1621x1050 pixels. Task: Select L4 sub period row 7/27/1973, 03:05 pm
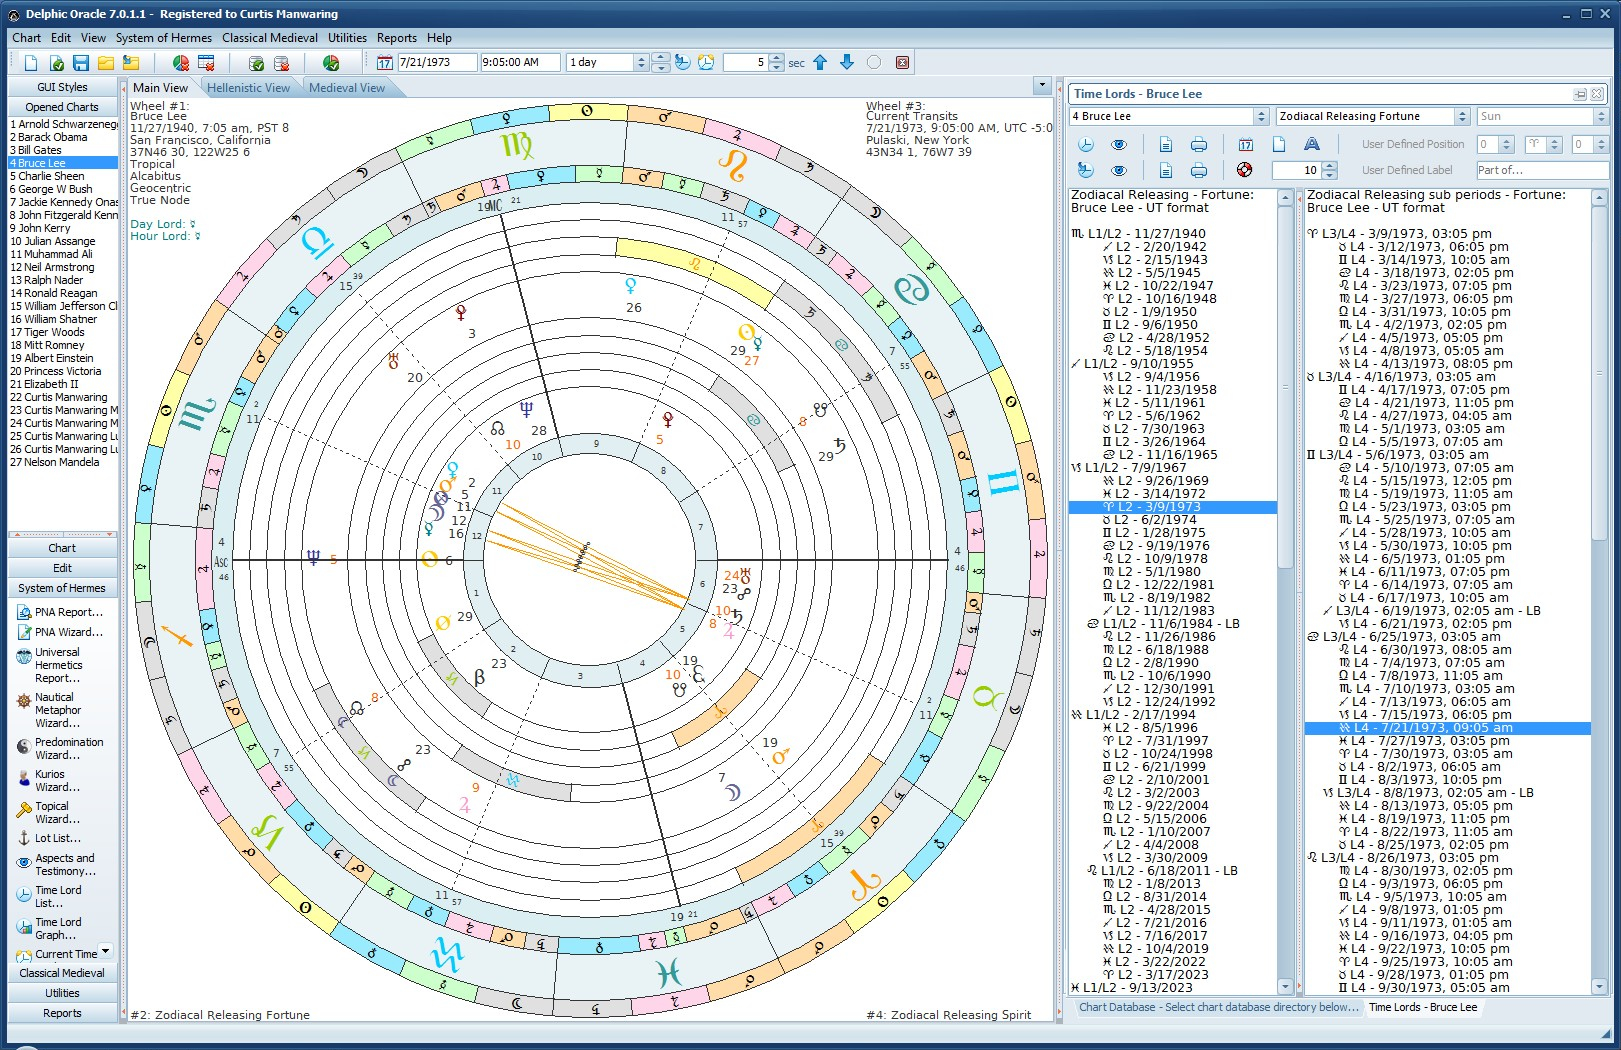1448,741
